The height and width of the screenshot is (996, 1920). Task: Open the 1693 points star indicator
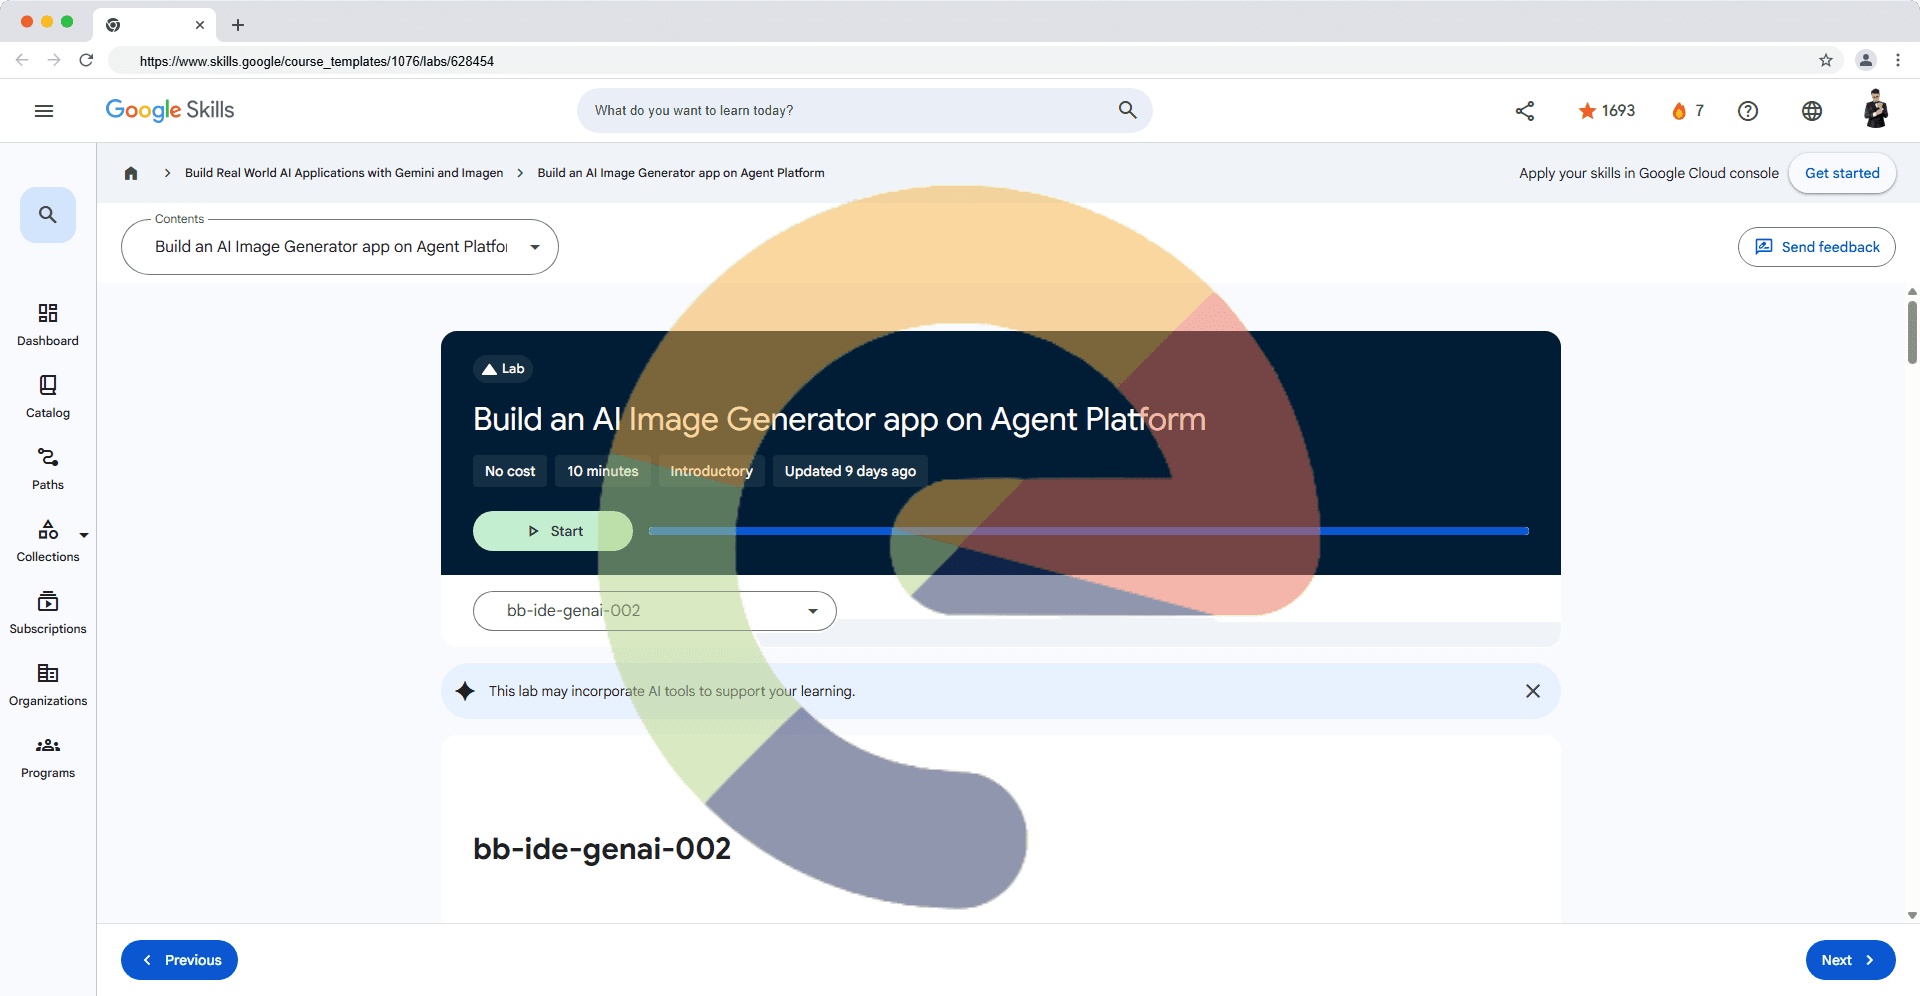(x=1606, y=111)
